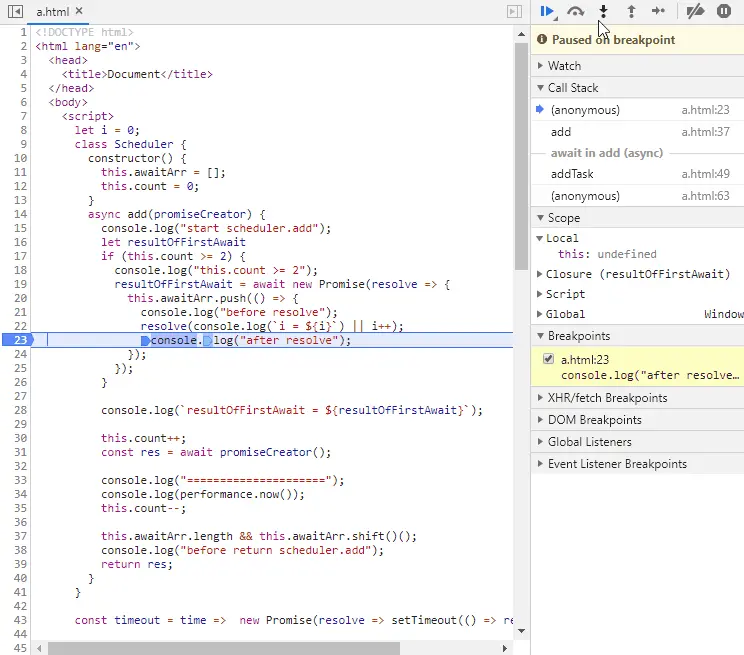
Task: Collapse the Call Stack section
Action: click(x=637, y=88)
